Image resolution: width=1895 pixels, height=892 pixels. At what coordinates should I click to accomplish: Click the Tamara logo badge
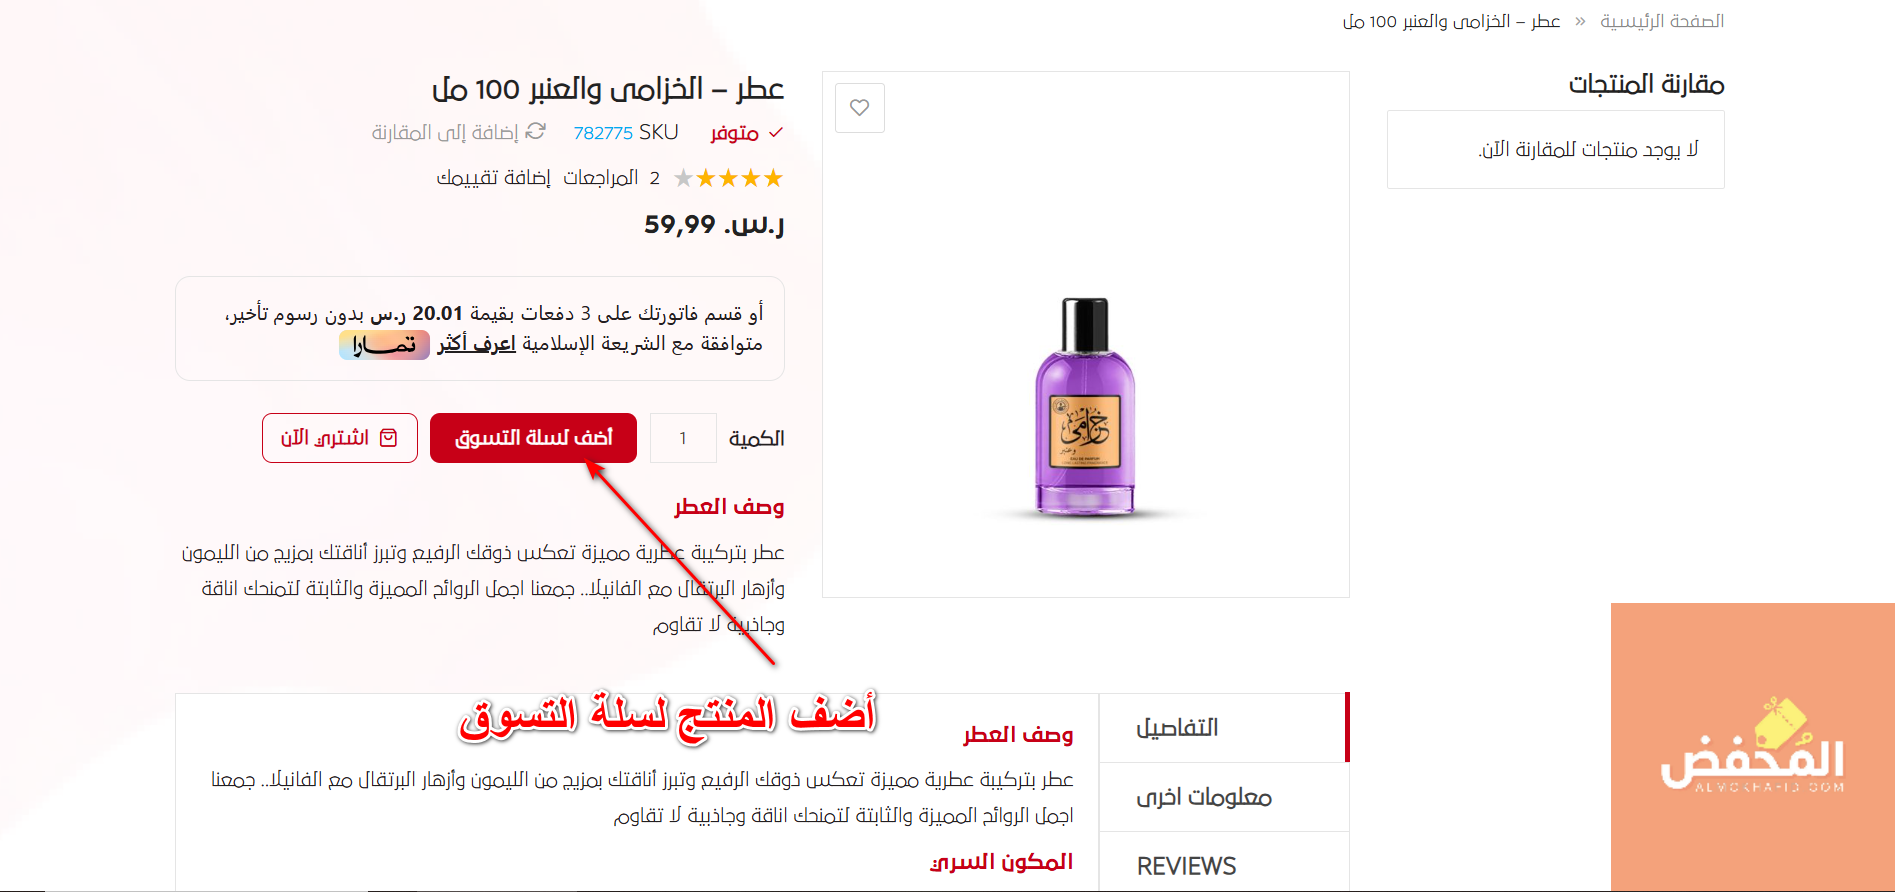coord(384,345)
